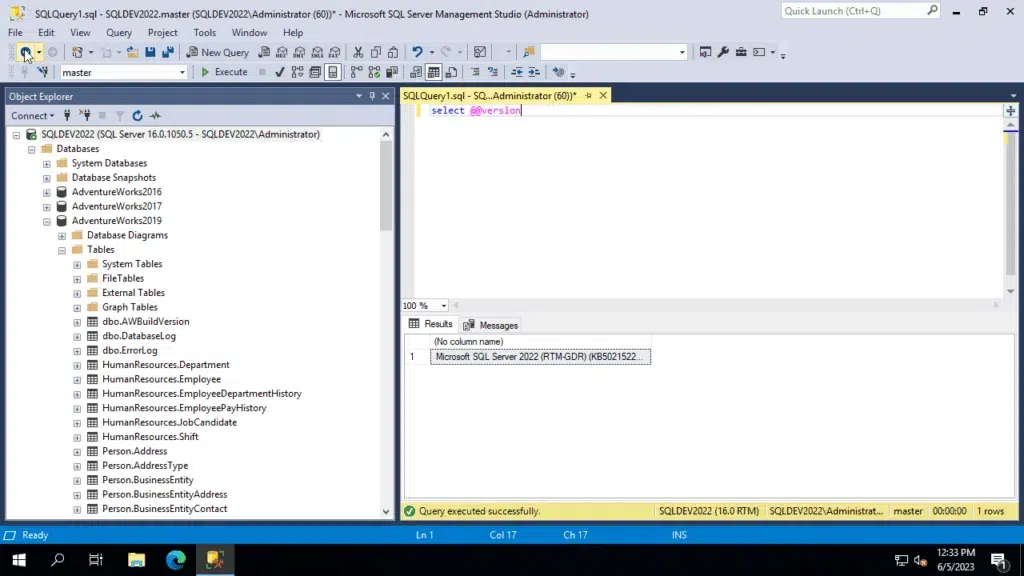Expand the AdventureWorks2016 database node
This screenshot has width=1024, height=576.
tap(46, 193)
